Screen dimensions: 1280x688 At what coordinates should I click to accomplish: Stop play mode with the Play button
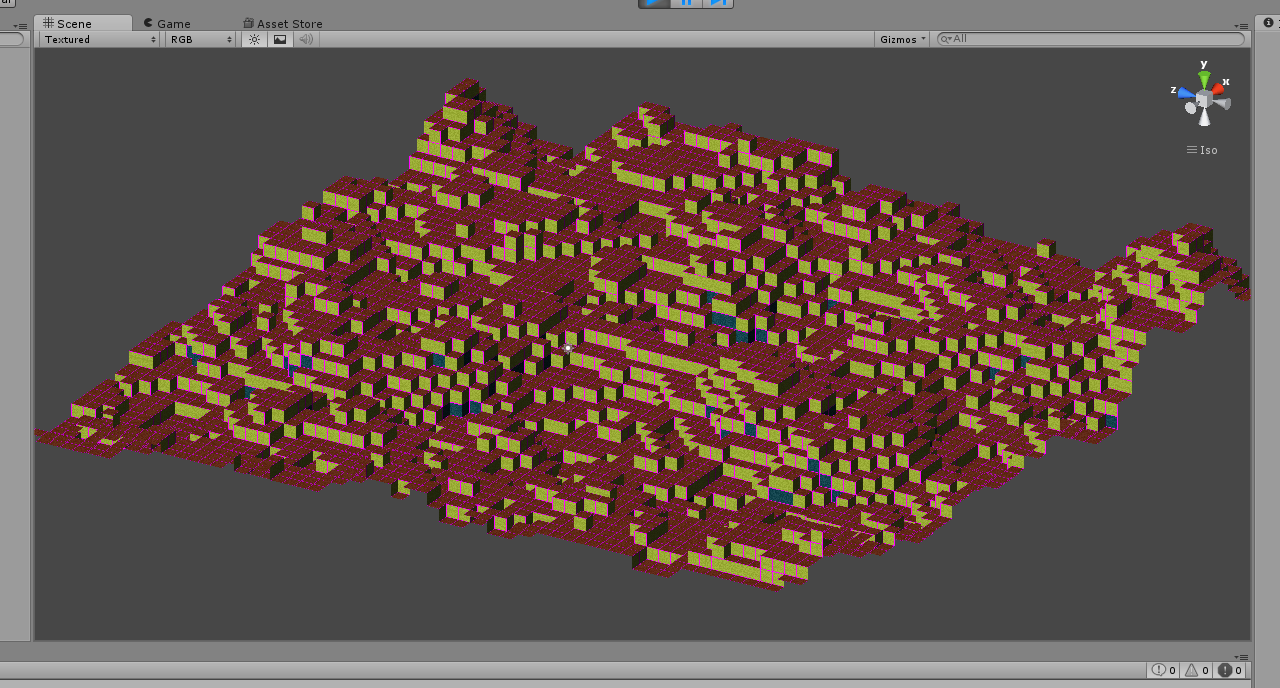pyautogui.click(x=653, y=3)
